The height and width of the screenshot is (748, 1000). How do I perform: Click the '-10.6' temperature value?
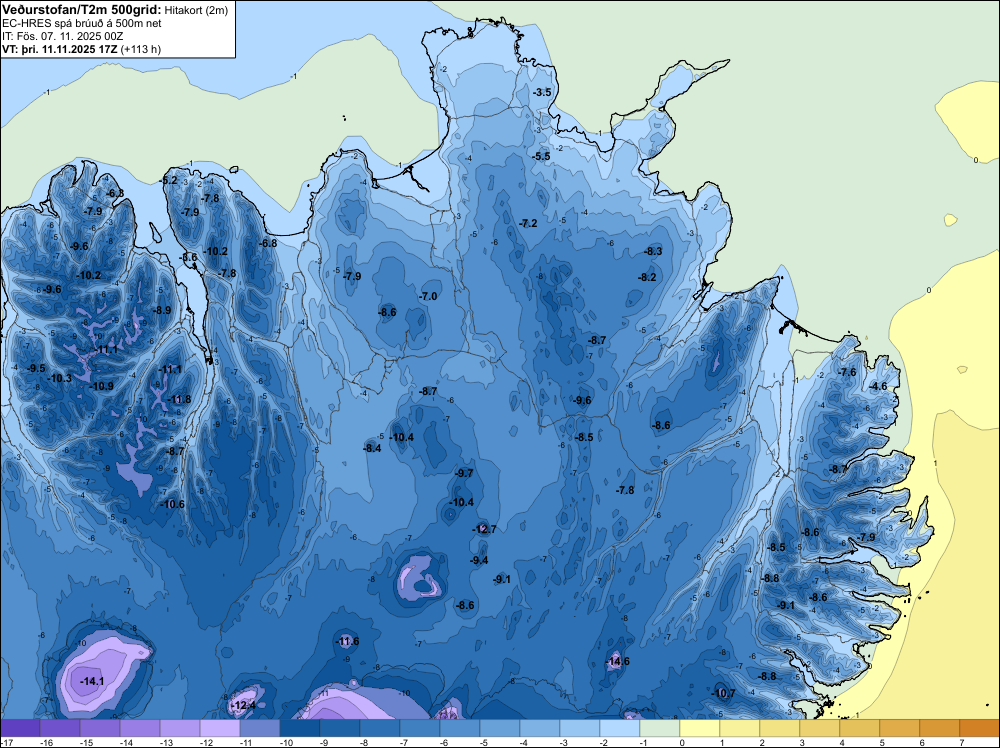pos(172,504)
